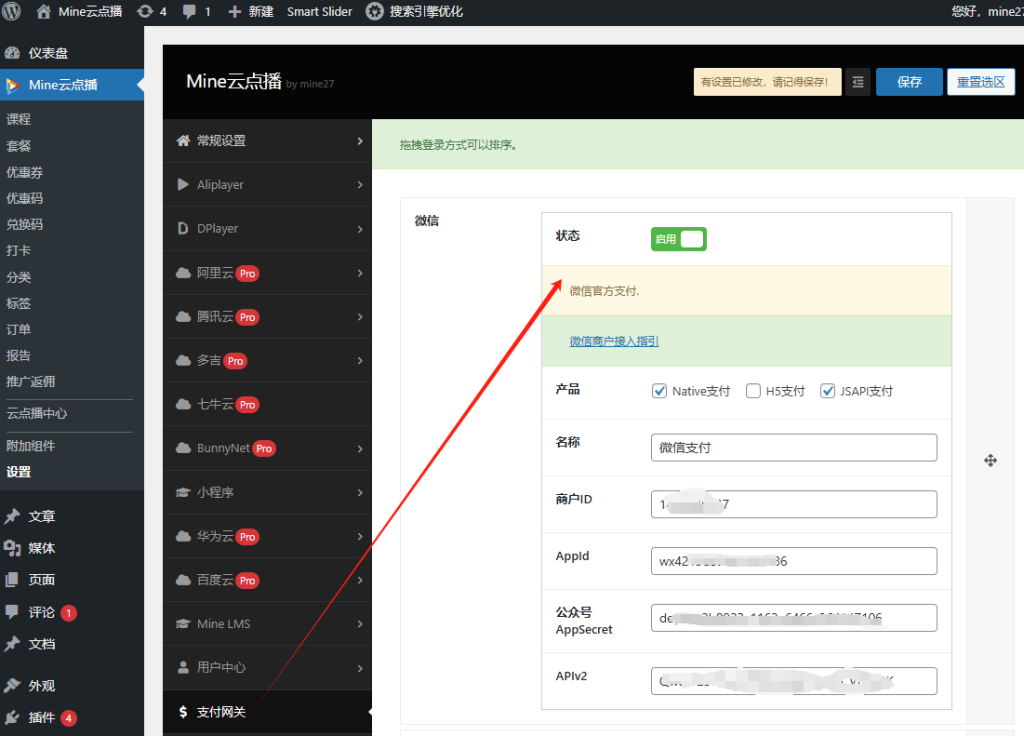The width and height of the screenshot is (1024, 736).
Task: Click the 外观 brush icon
Action: point(12,685)
